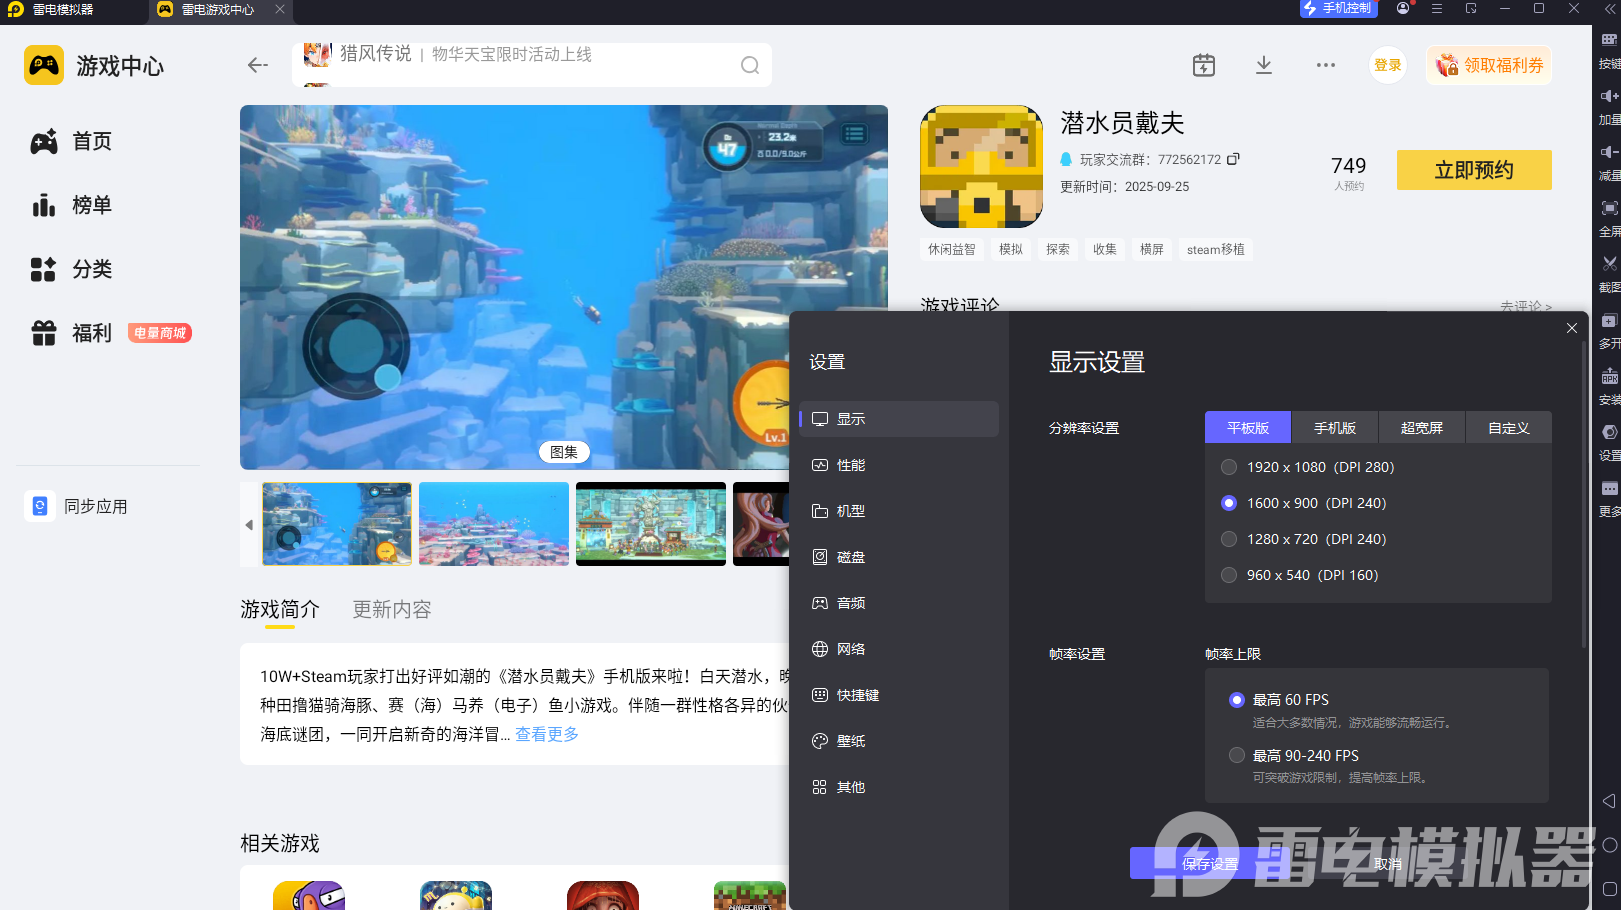Switch to 游戏简介 tab
This screenshot has height=910, width=1621.
click(x=280, y=609)
